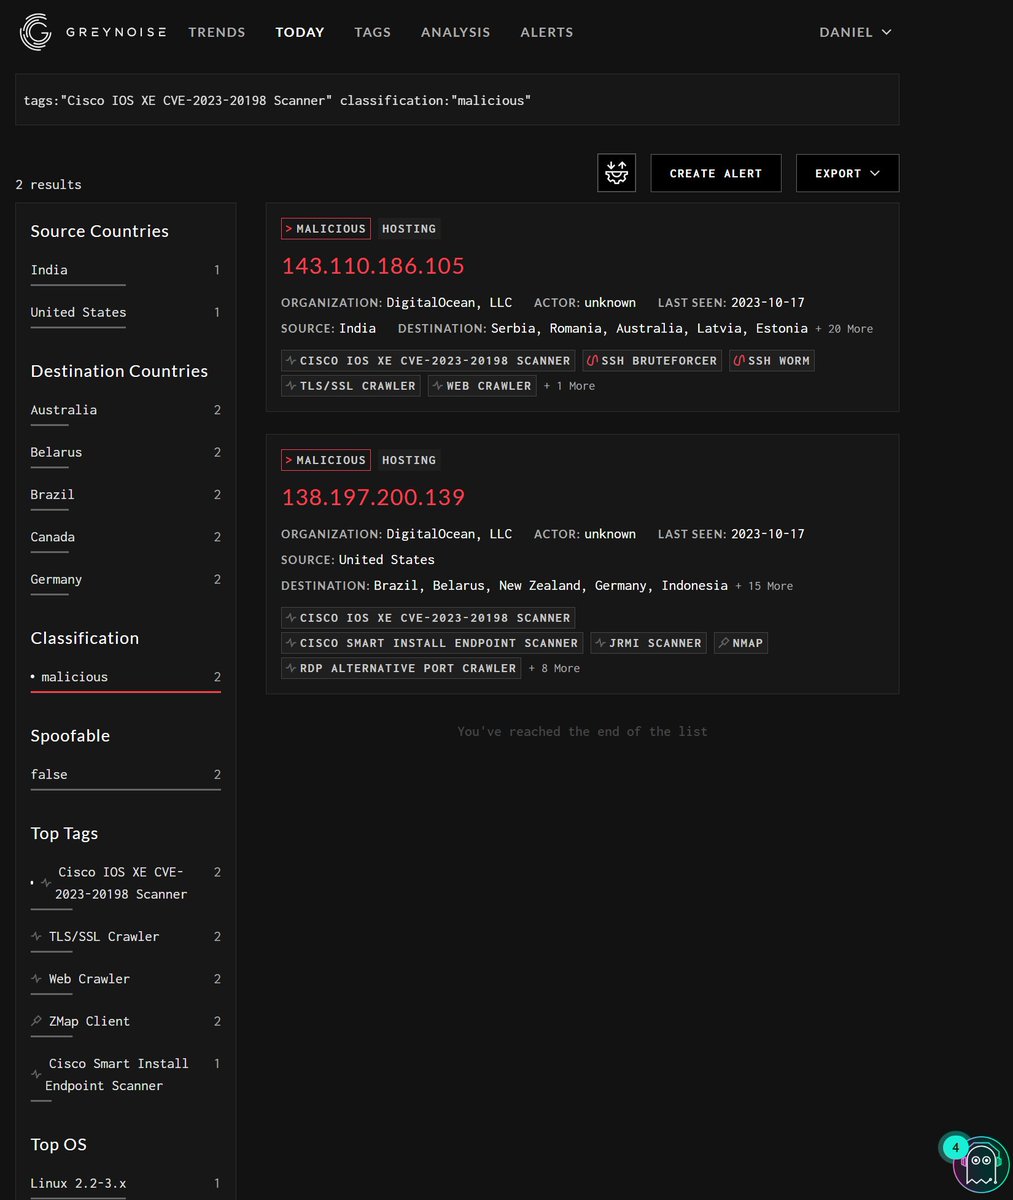Screen dimensions: 1013x1200
Task: Expand '+ 20 More' destination countries
Action: (844, 329)
